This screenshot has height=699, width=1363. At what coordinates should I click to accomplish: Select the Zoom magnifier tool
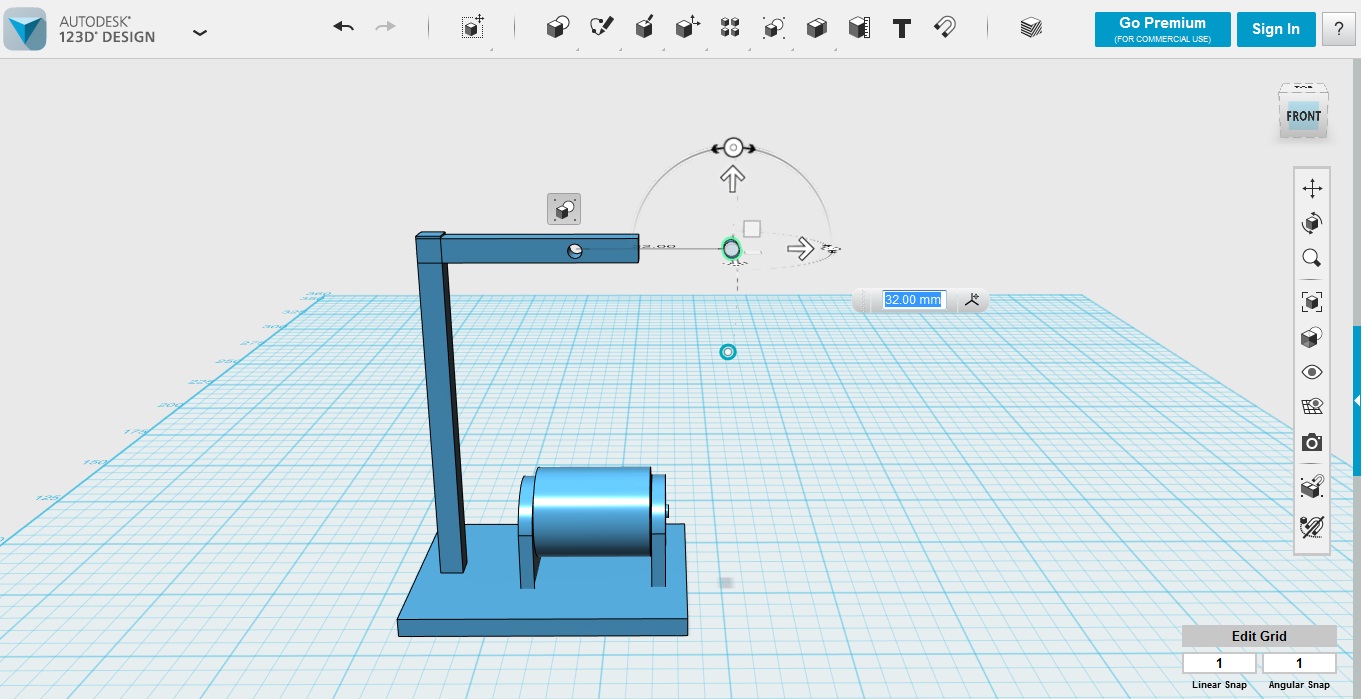pyautogui.click(x=1312, y=258)
